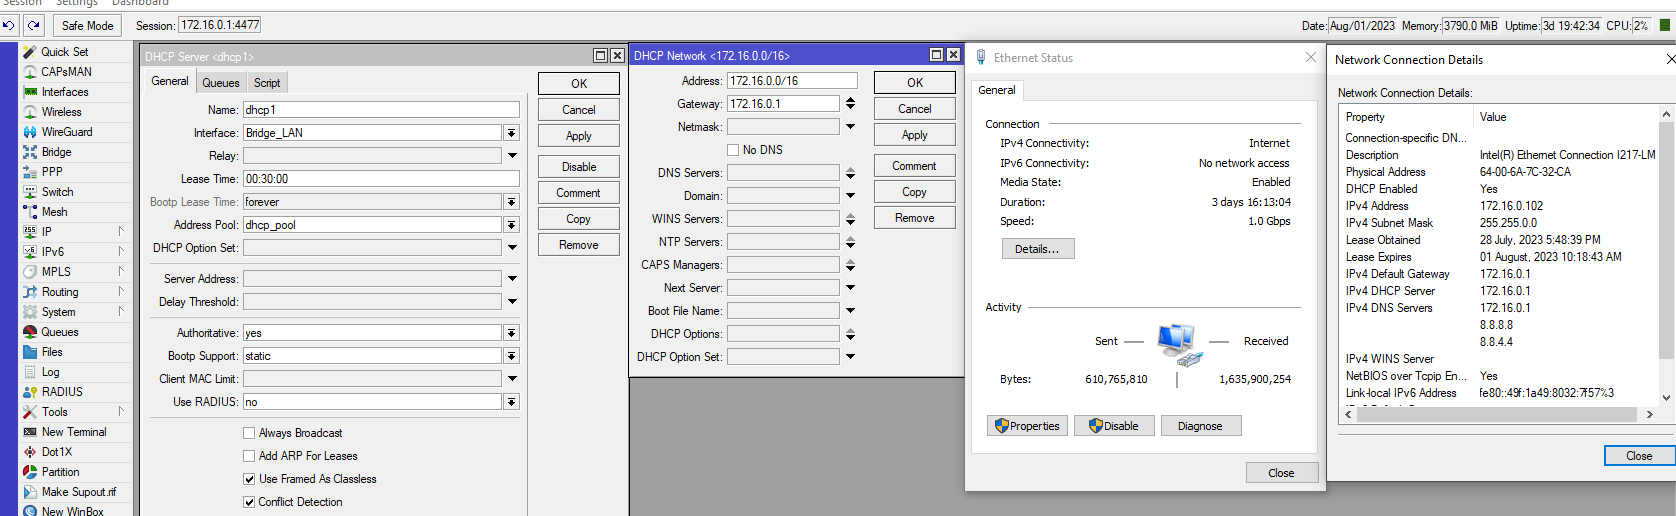Open Interface dropdown Bridge_LAN
The height and width of the screenshot is (516, 1676).
[x=511, y=133]
